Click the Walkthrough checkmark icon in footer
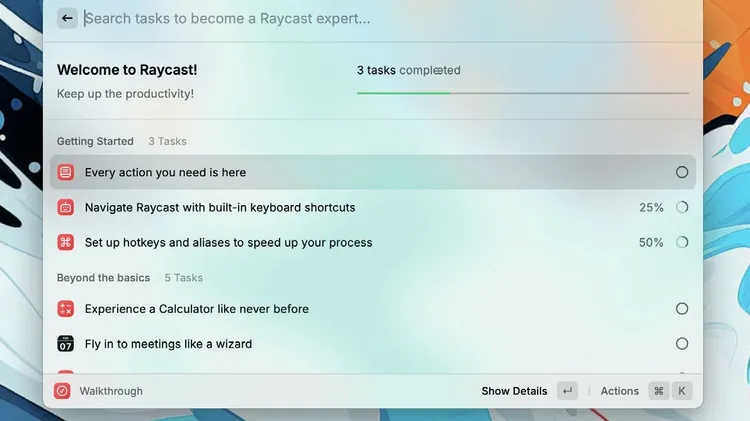The width and height of the screenshot is (750, 421). (62, 391)
